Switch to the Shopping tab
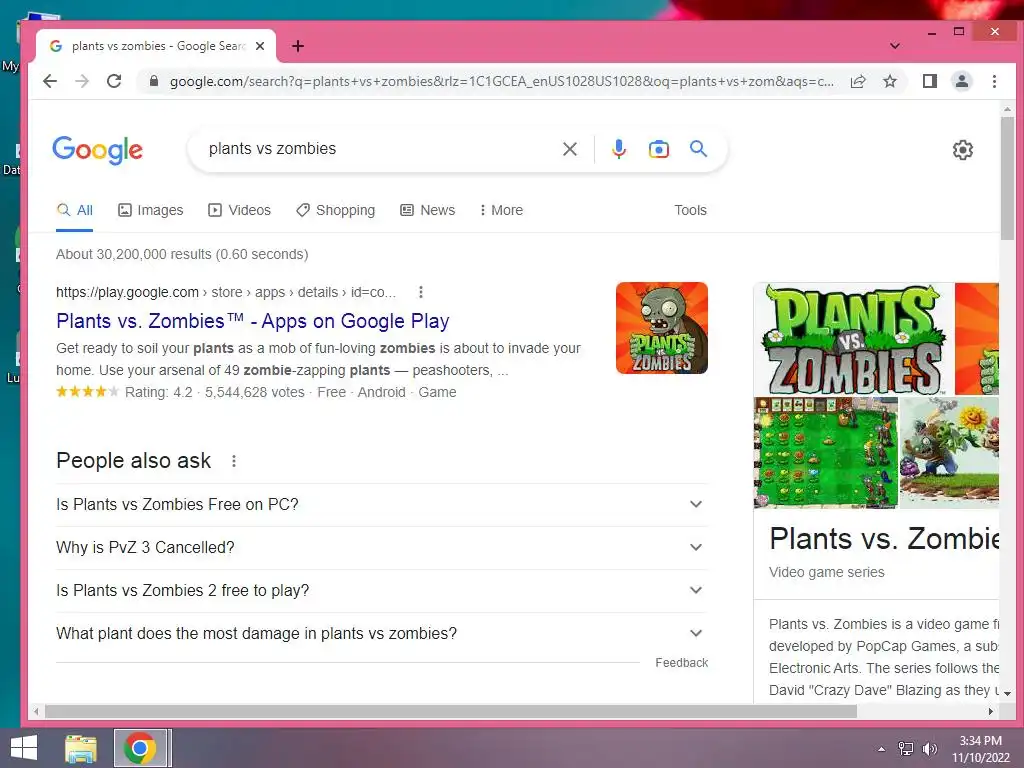 click(x=335, y=210)
